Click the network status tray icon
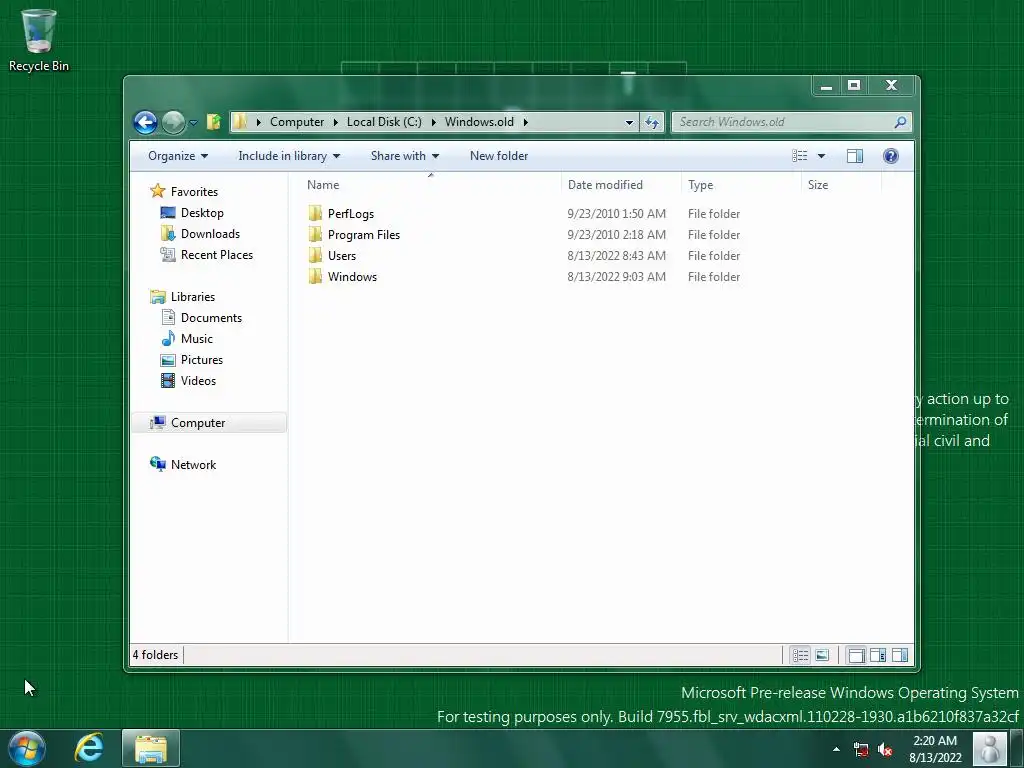Screen dimensions: 1024x768 point(861,750)
